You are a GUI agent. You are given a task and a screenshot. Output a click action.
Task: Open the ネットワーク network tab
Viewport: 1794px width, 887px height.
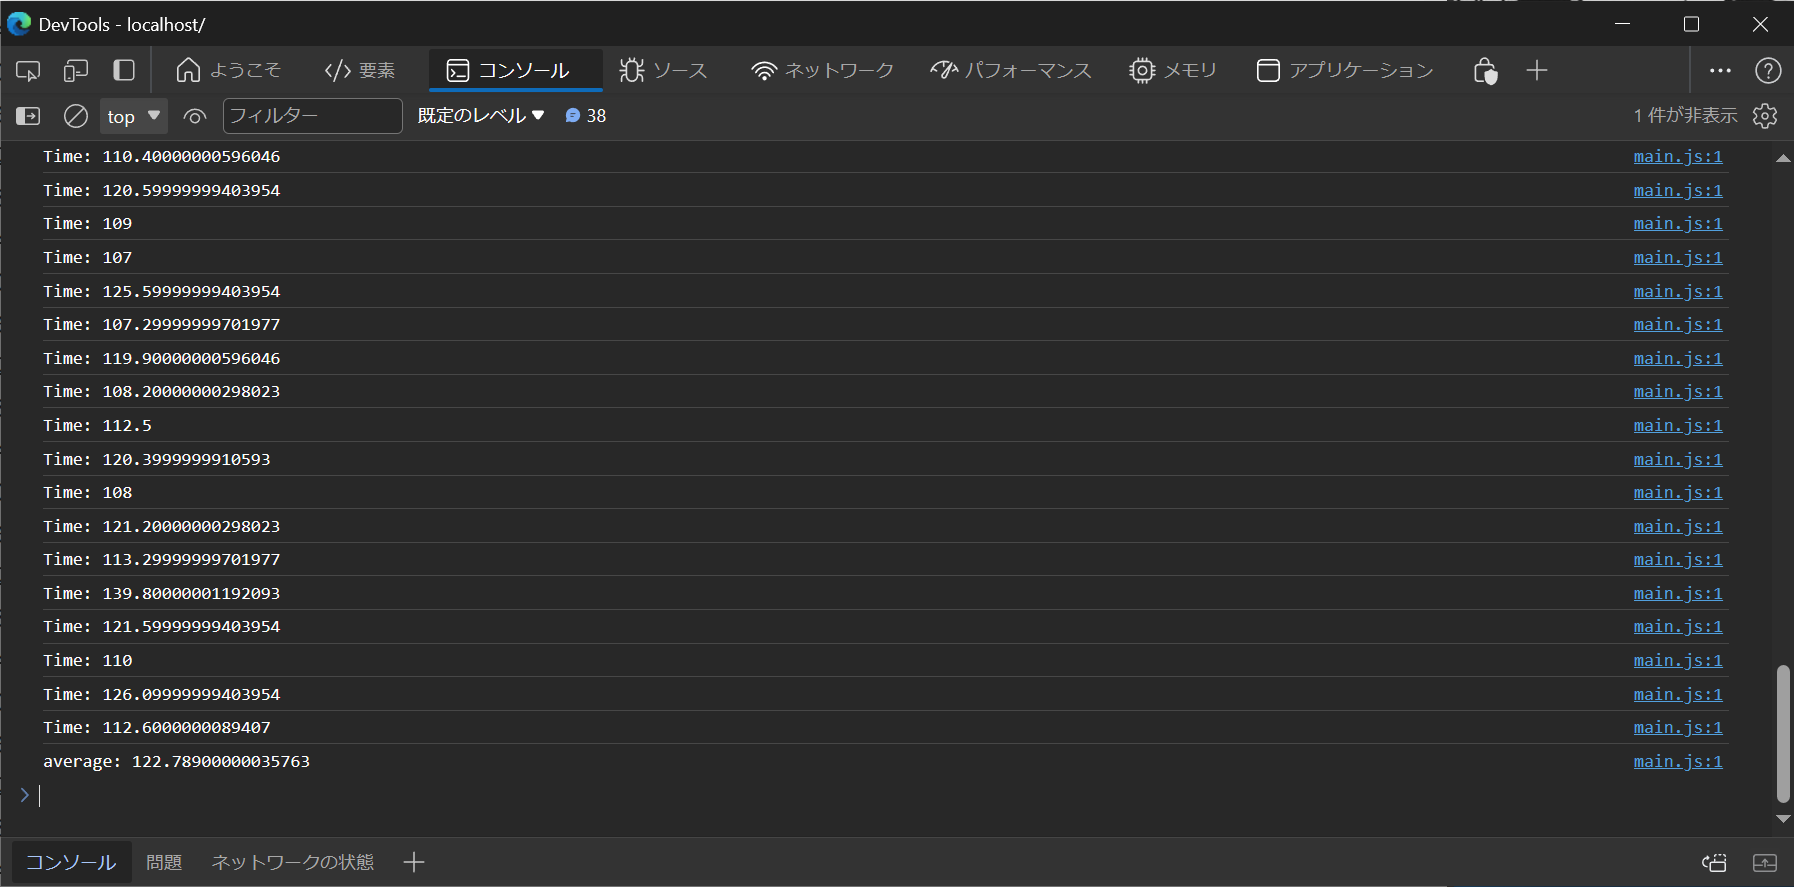pyautogui.click(x=823, y=70)
